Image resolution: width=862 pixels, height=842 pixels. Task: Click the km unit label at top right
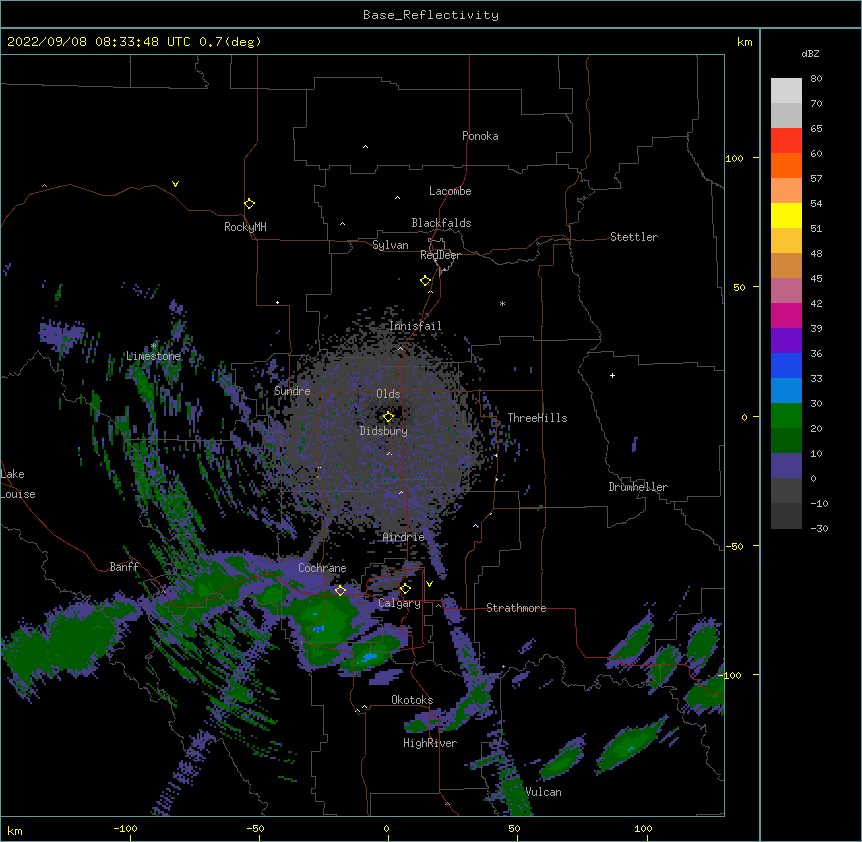[745, 42]
